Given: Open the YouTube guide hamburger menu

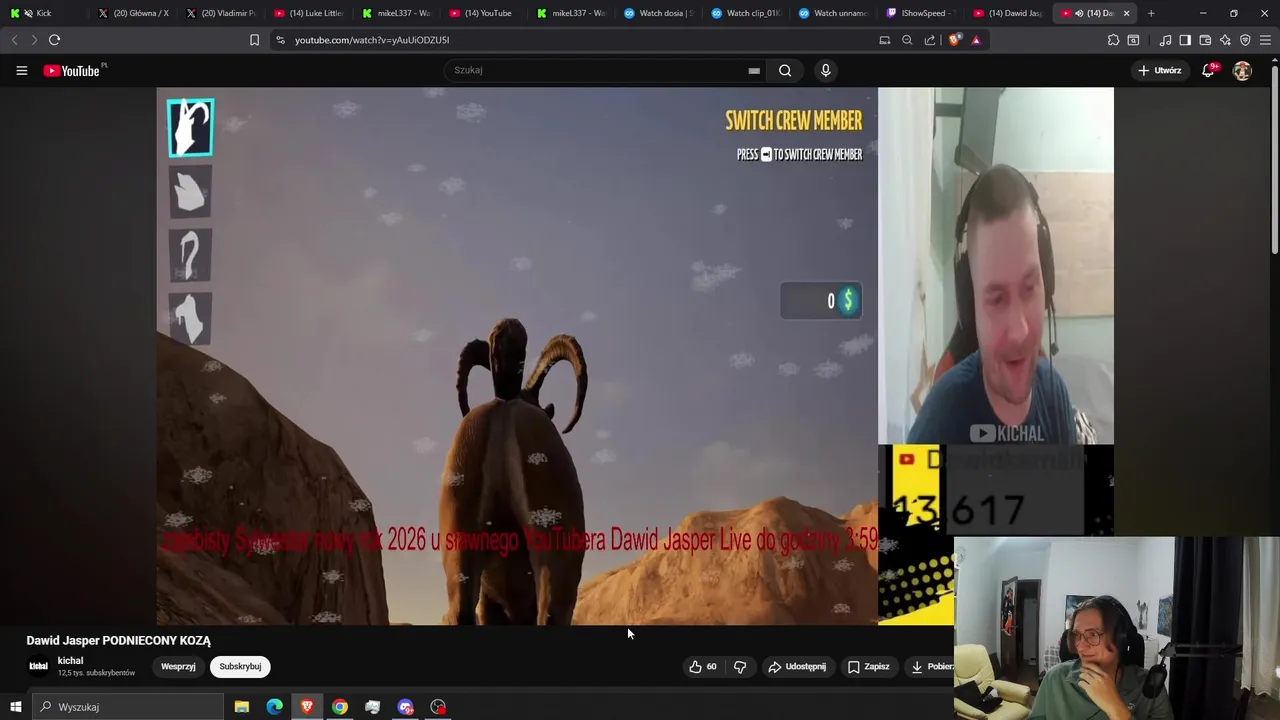Looking at the screenshot, I should [21, 70].
